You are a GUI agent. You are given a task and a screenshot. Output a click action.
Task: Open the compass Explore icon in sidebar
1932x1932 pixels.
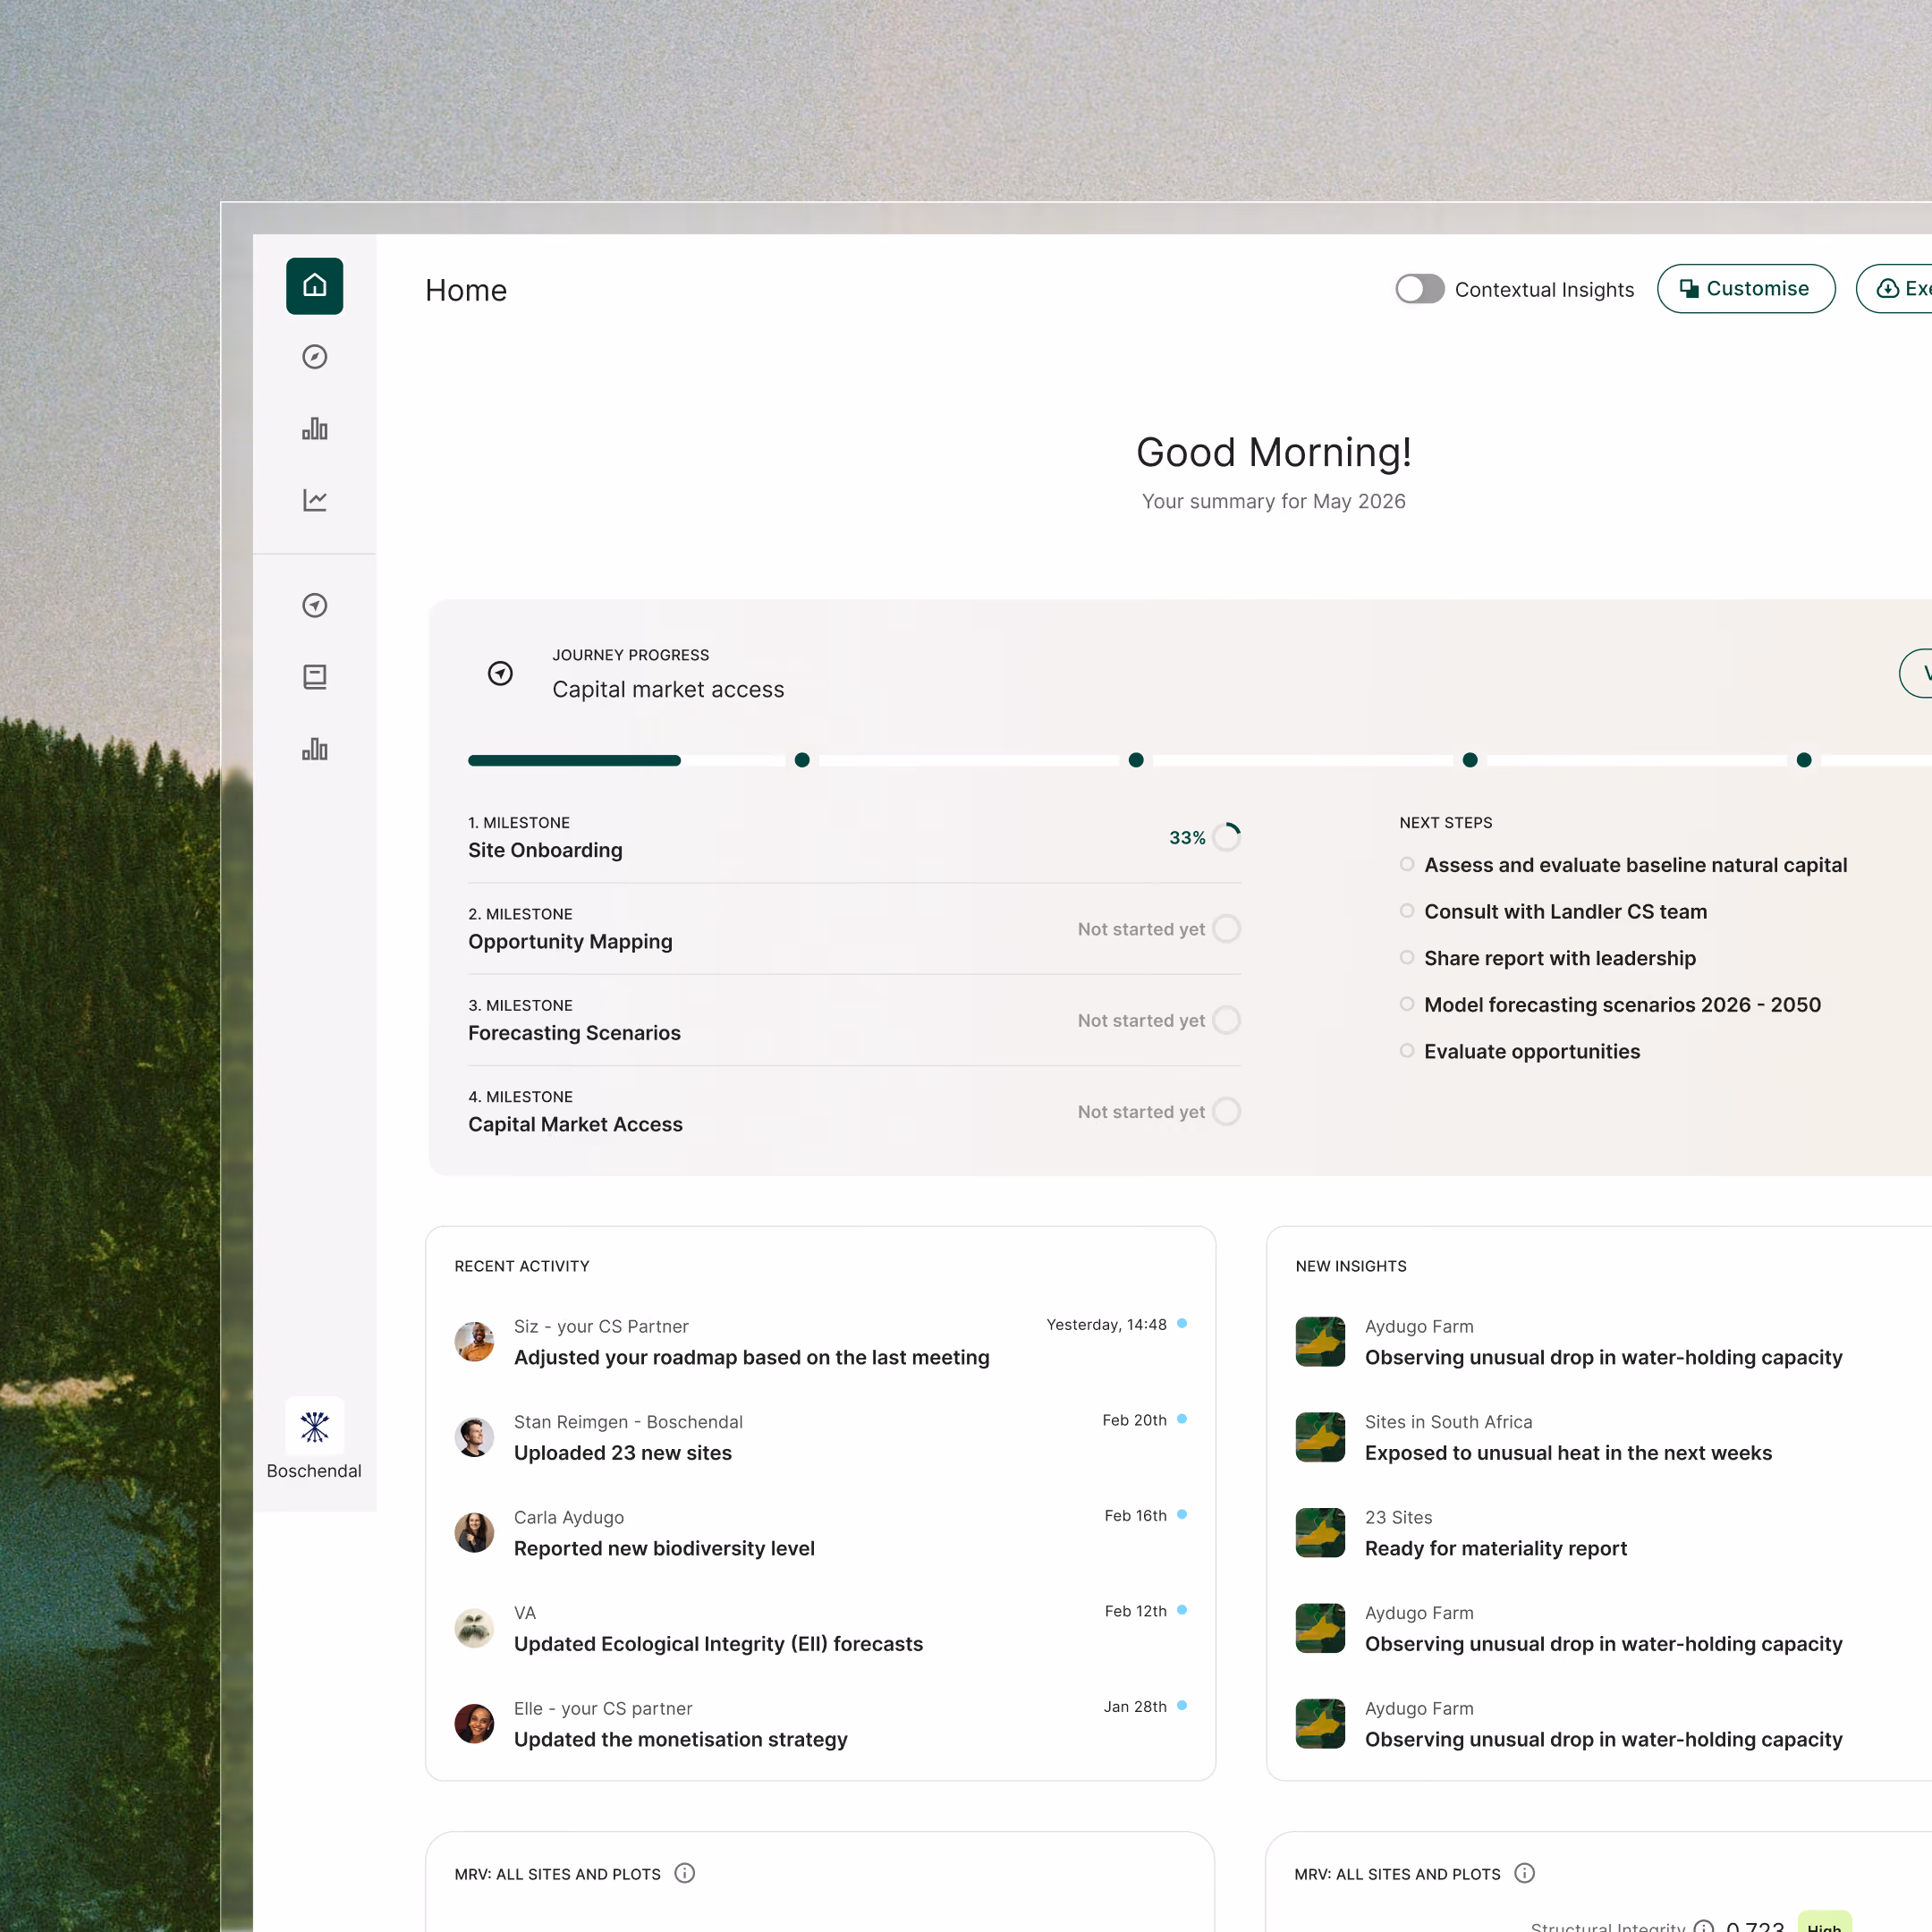point(314,357)
